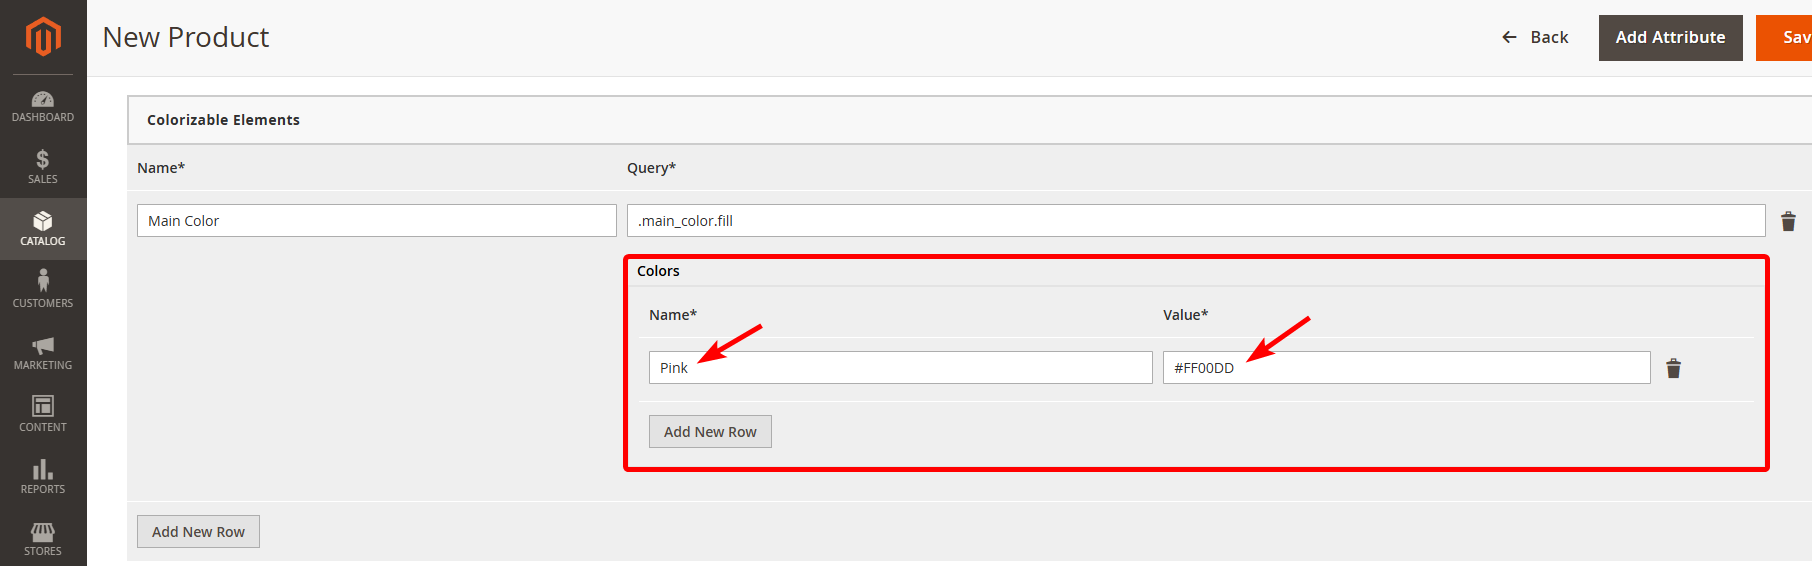Add new row under Colors section
Image resolution: width=1812 pixels, height=566 pixels.
710,432
